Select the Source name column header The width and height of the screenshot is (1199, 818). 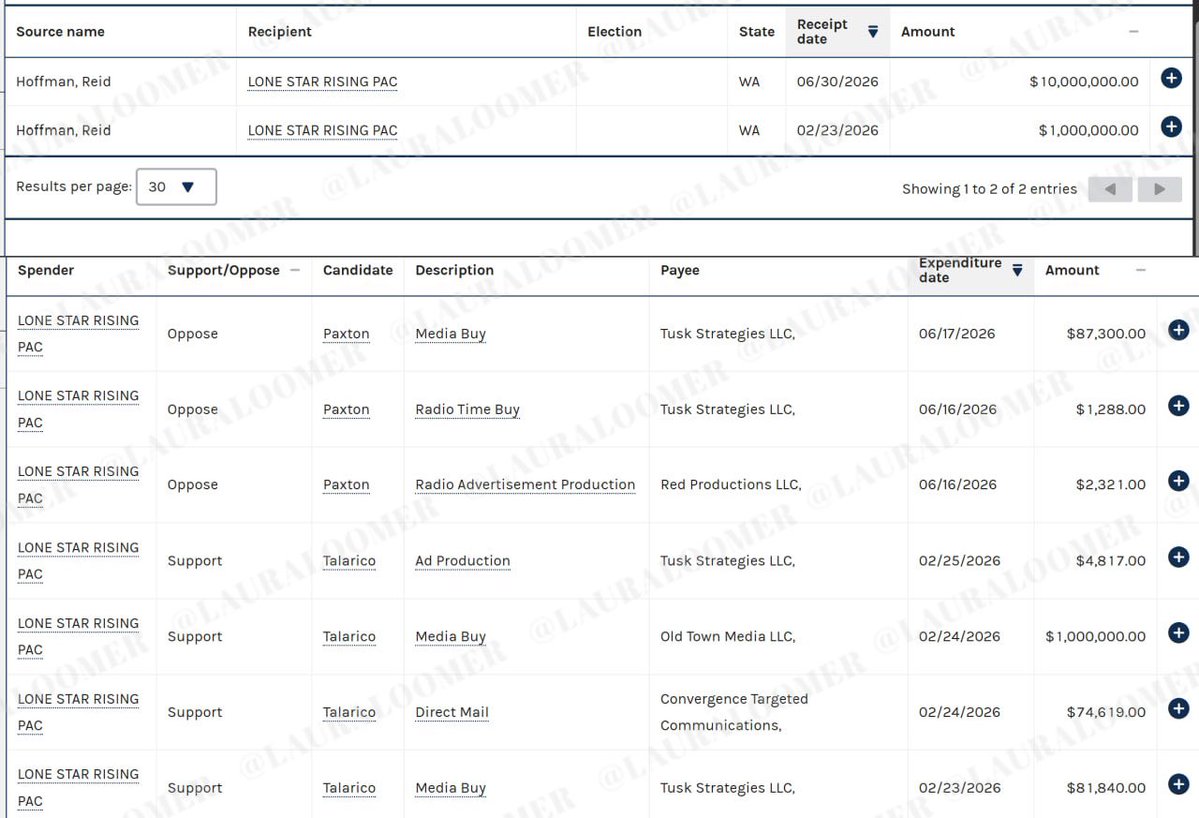(60, 31)
